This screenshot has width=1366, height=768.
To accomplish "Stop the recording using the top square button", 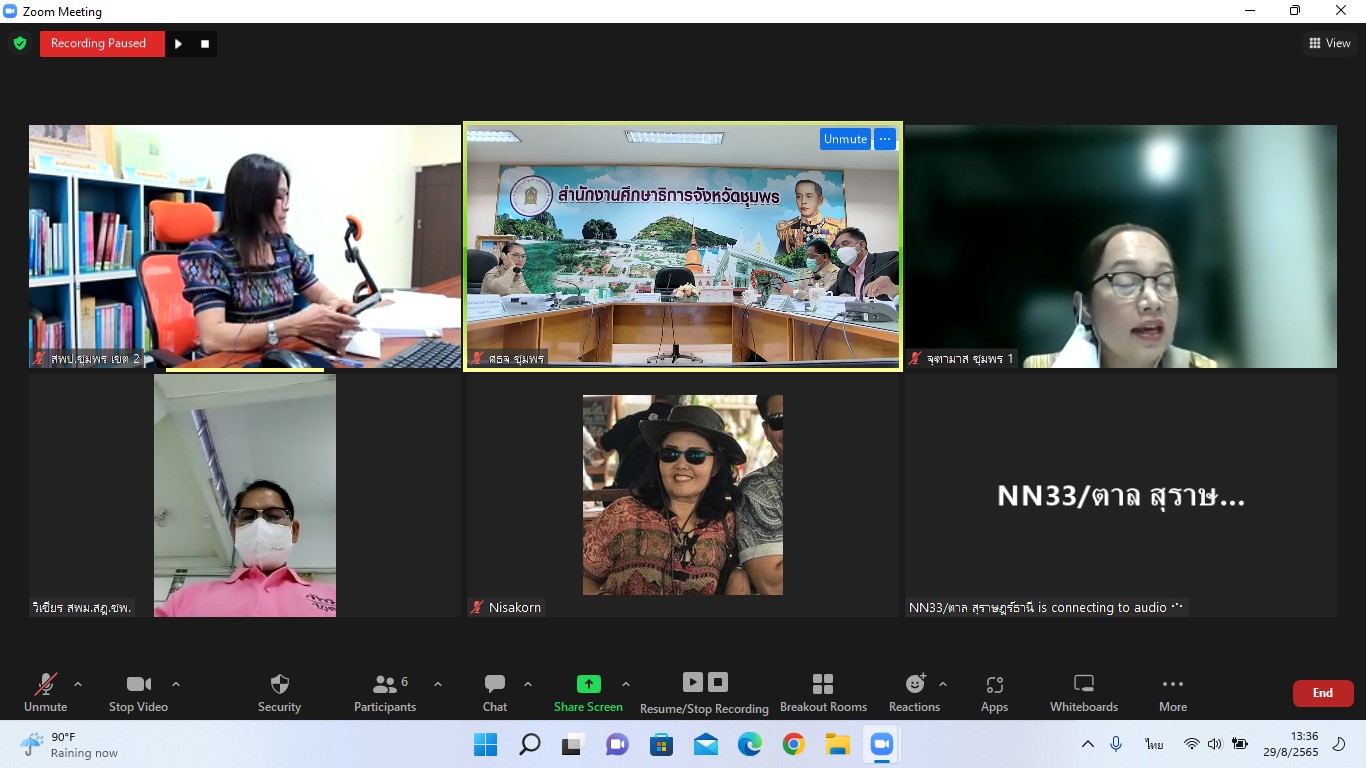I will pos(205,44).
